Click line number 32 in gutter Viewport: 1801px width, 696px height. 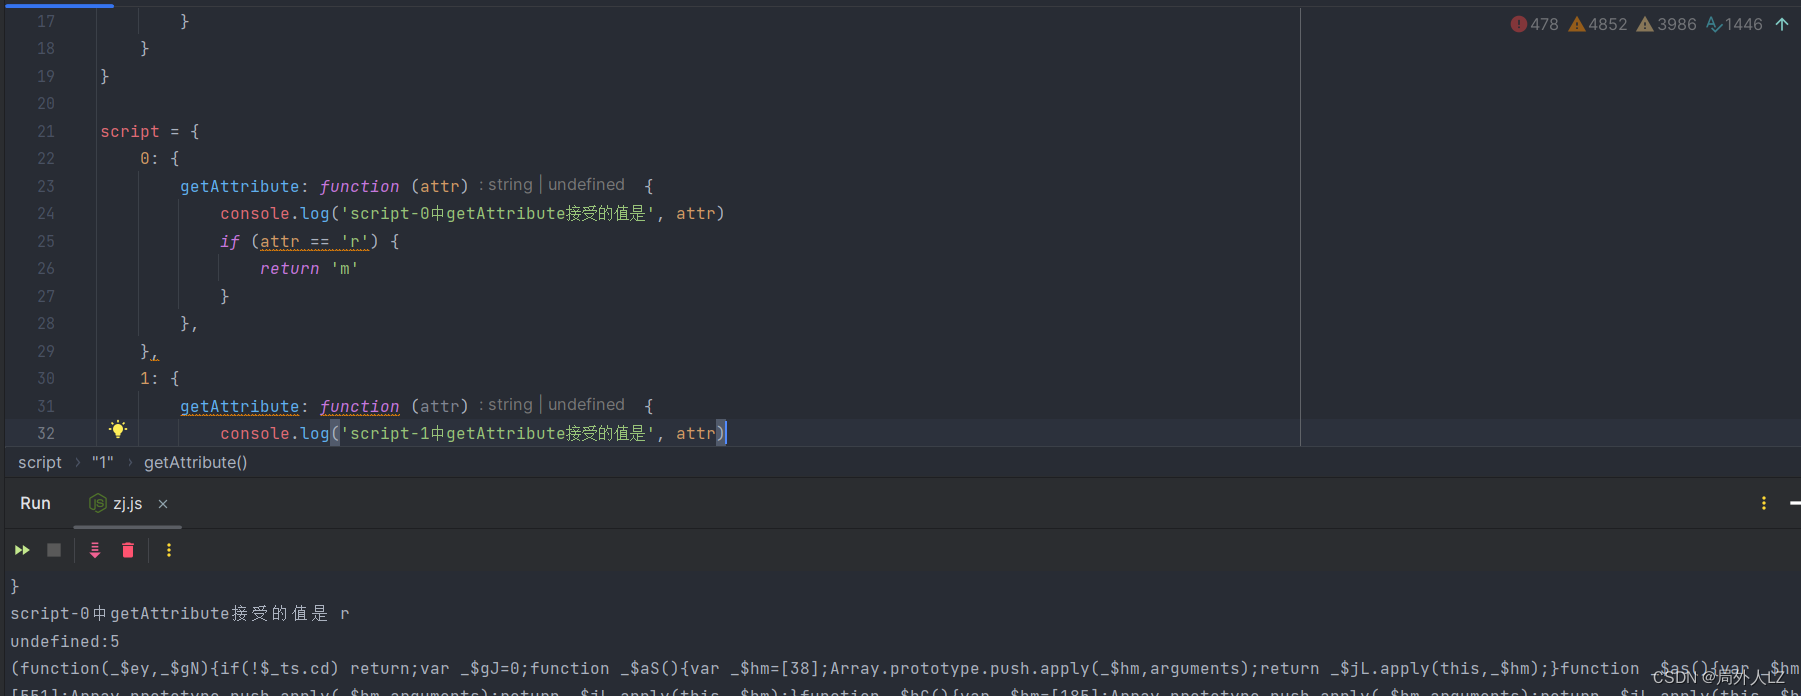click(x=46, y=433)
